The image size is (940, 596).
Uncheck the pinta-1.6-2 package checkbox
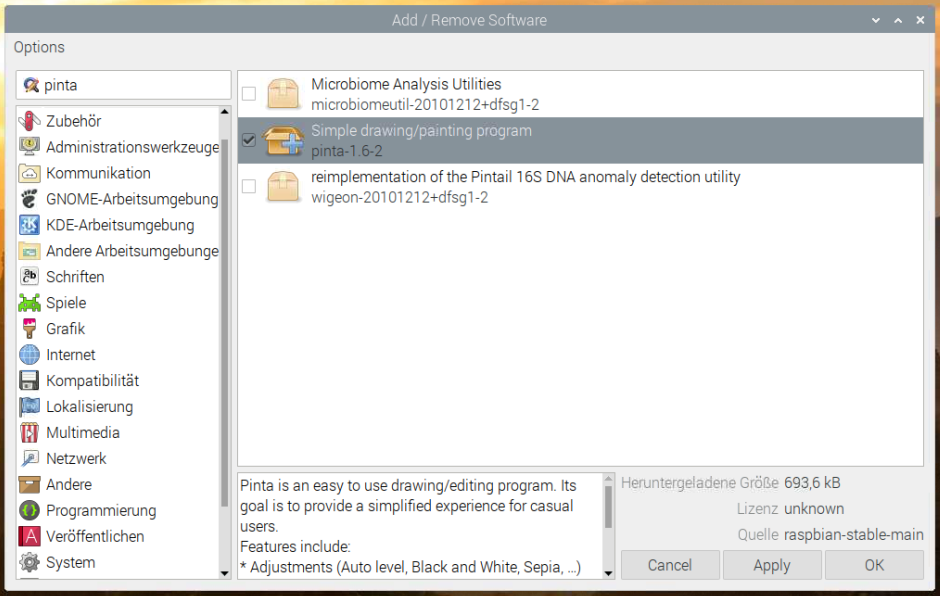click(x=249, y=141)
